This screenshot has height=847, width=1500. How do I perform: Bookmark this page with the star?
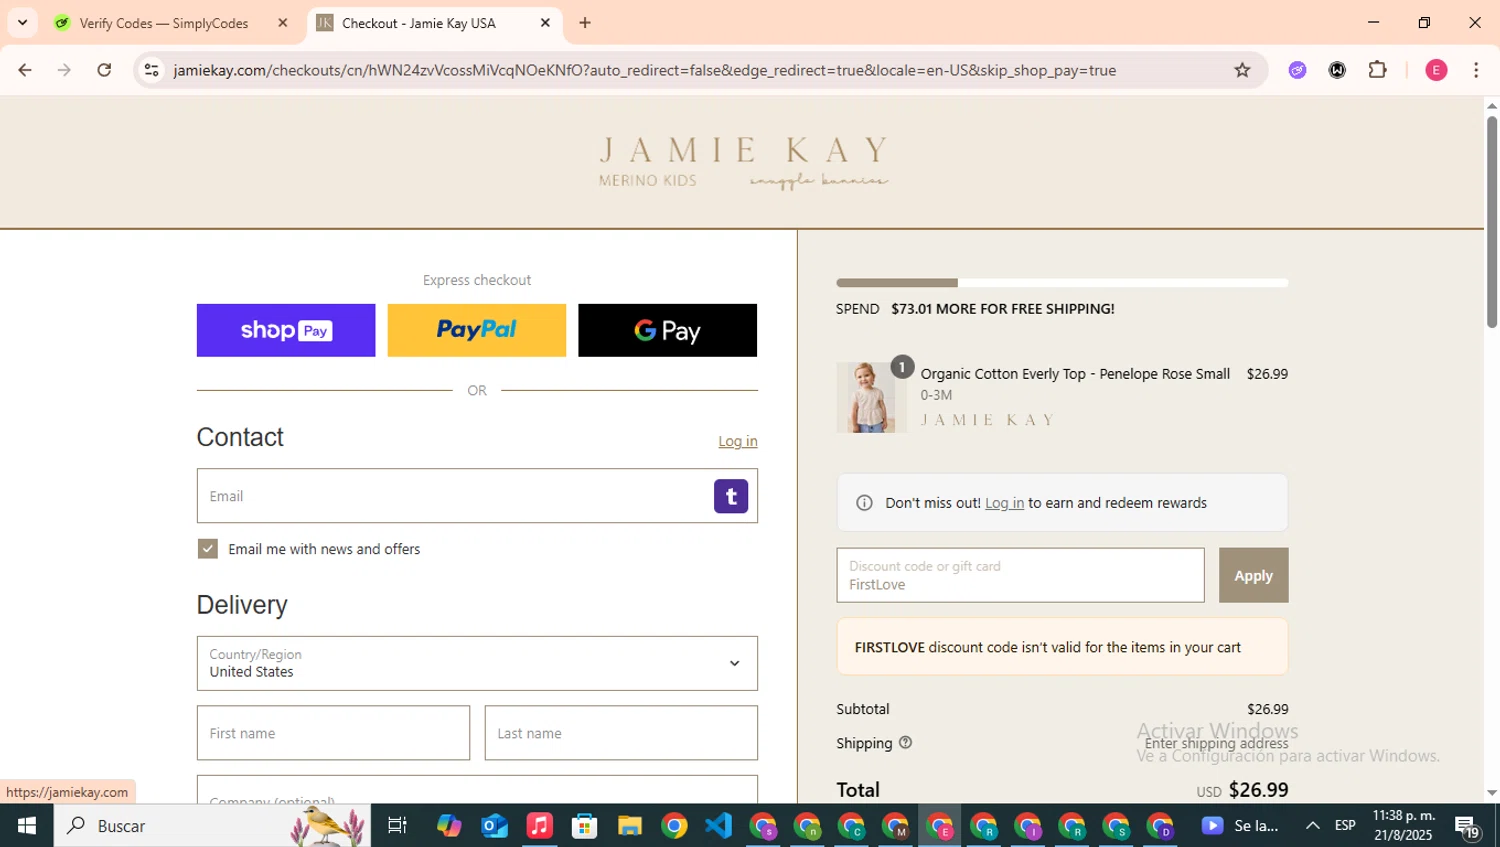(x=1242, y=70)
